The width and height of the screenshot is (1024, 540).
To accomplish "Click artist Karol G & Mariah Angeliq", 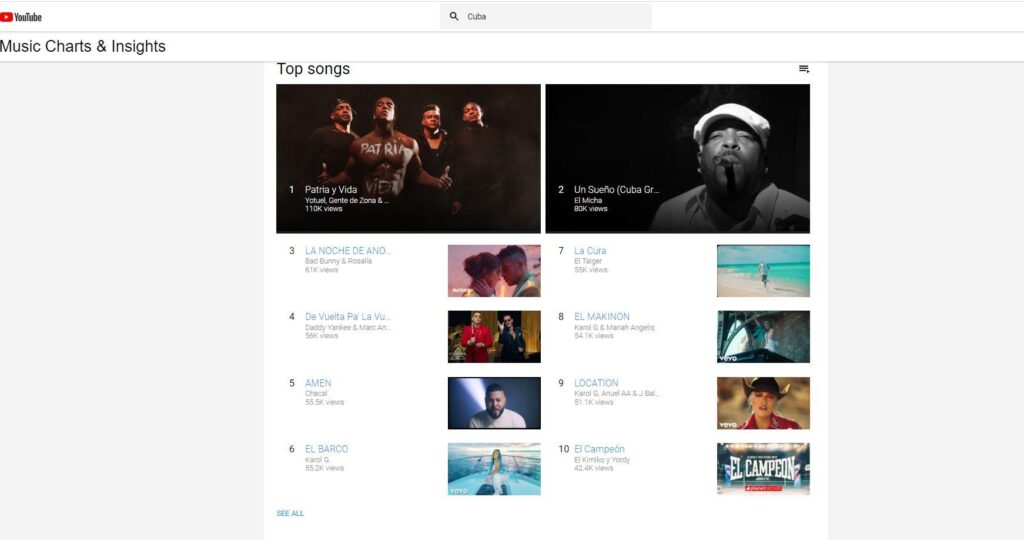I will [614, 328].
